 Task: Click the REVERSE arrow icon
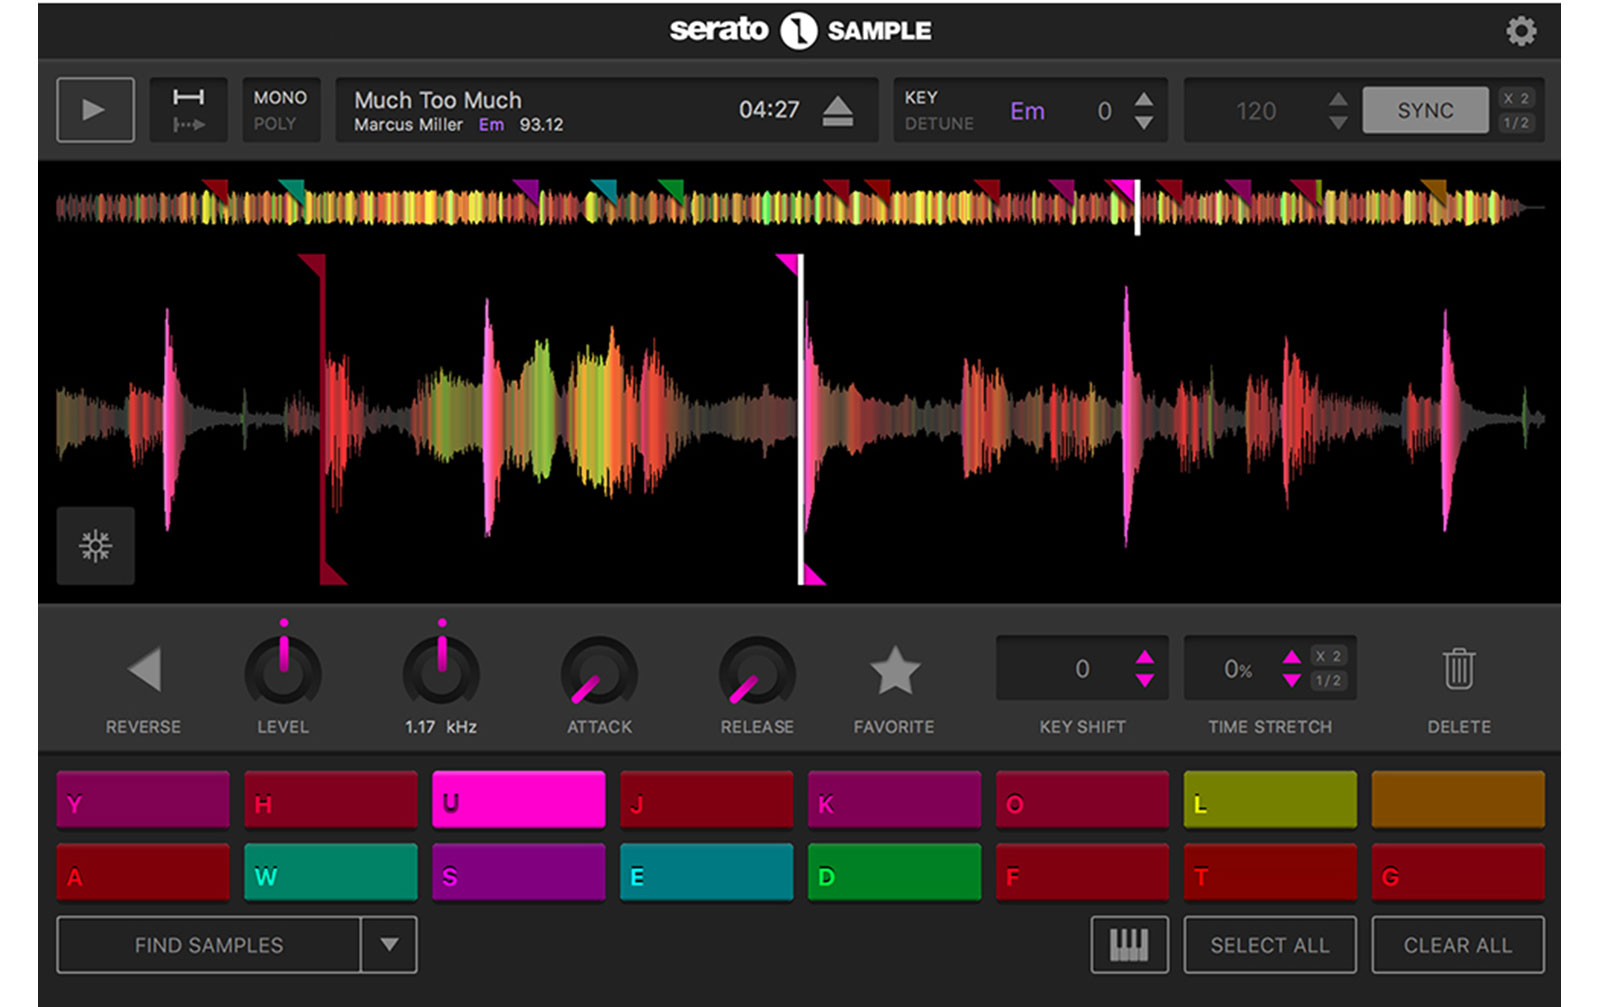145,670
